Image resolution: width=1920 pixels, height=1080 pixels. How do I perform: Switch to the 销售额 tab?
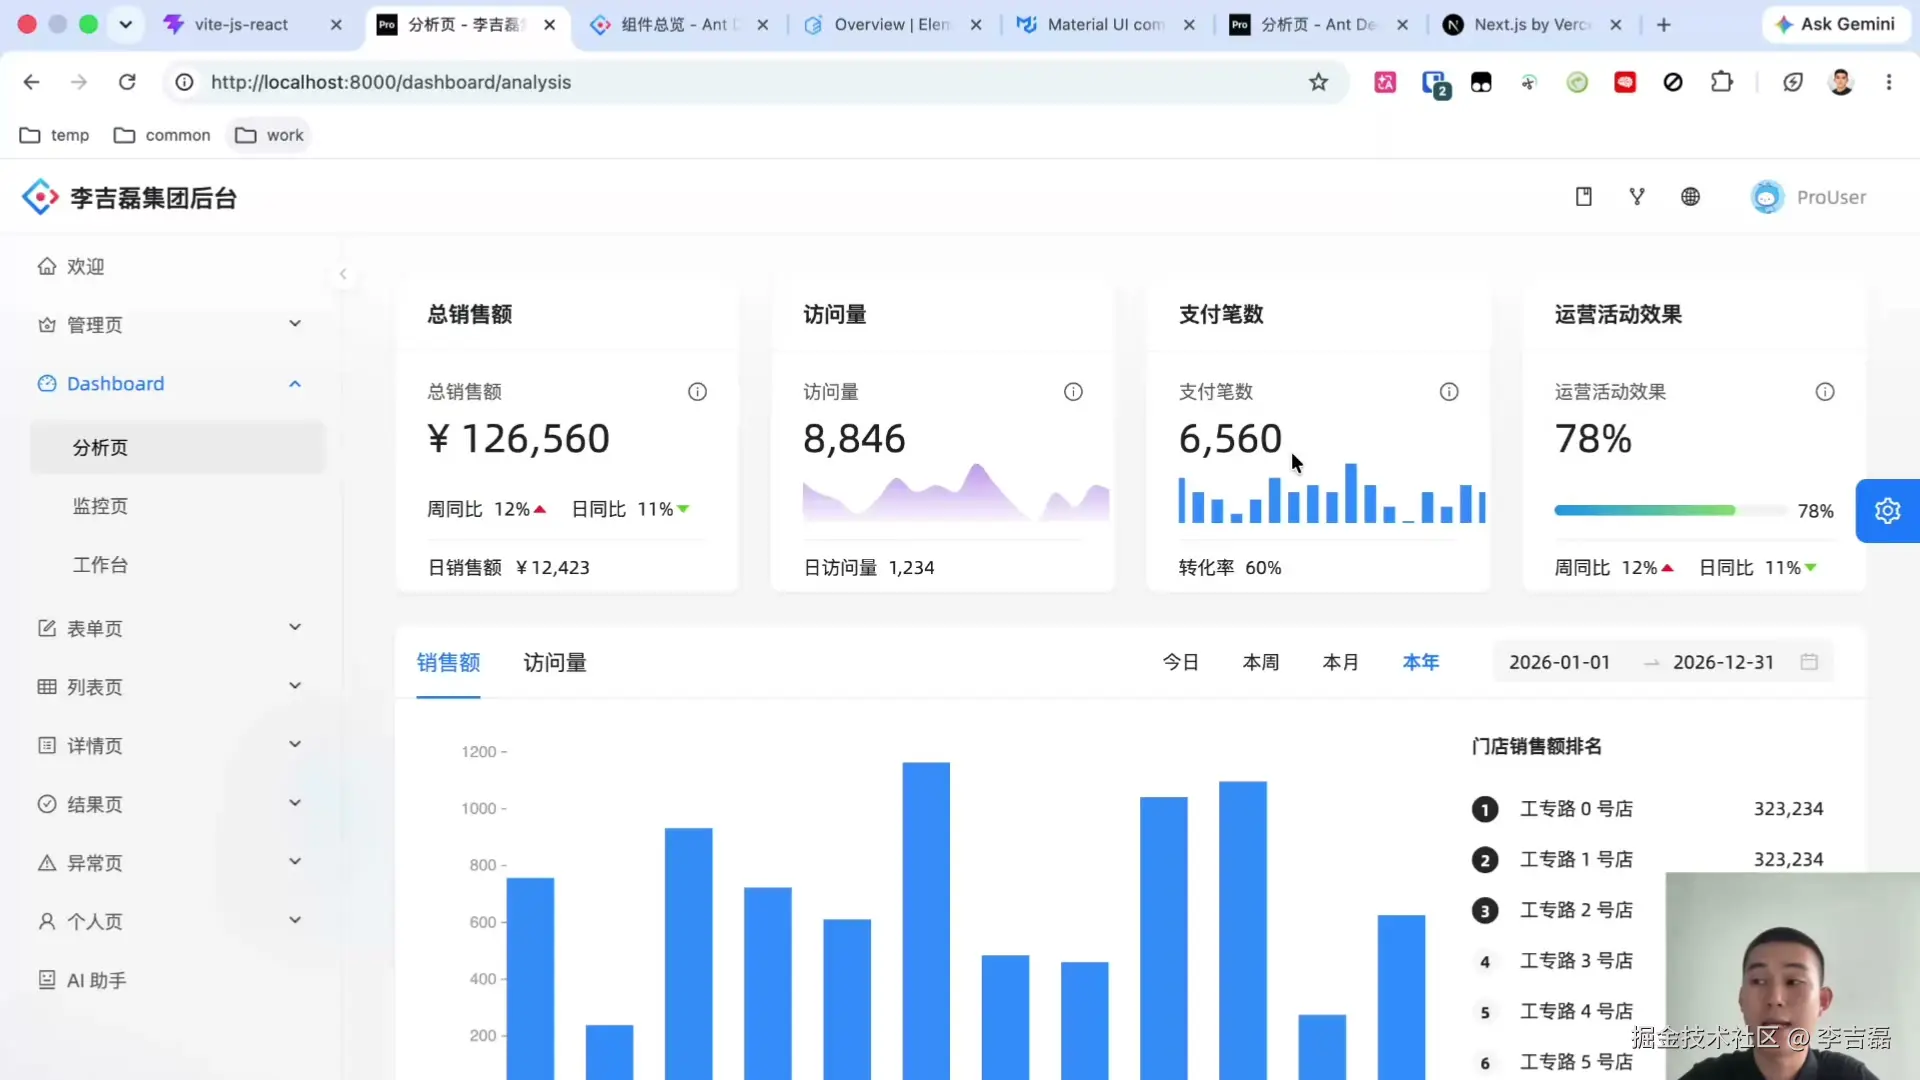click(x=448, y=662)
